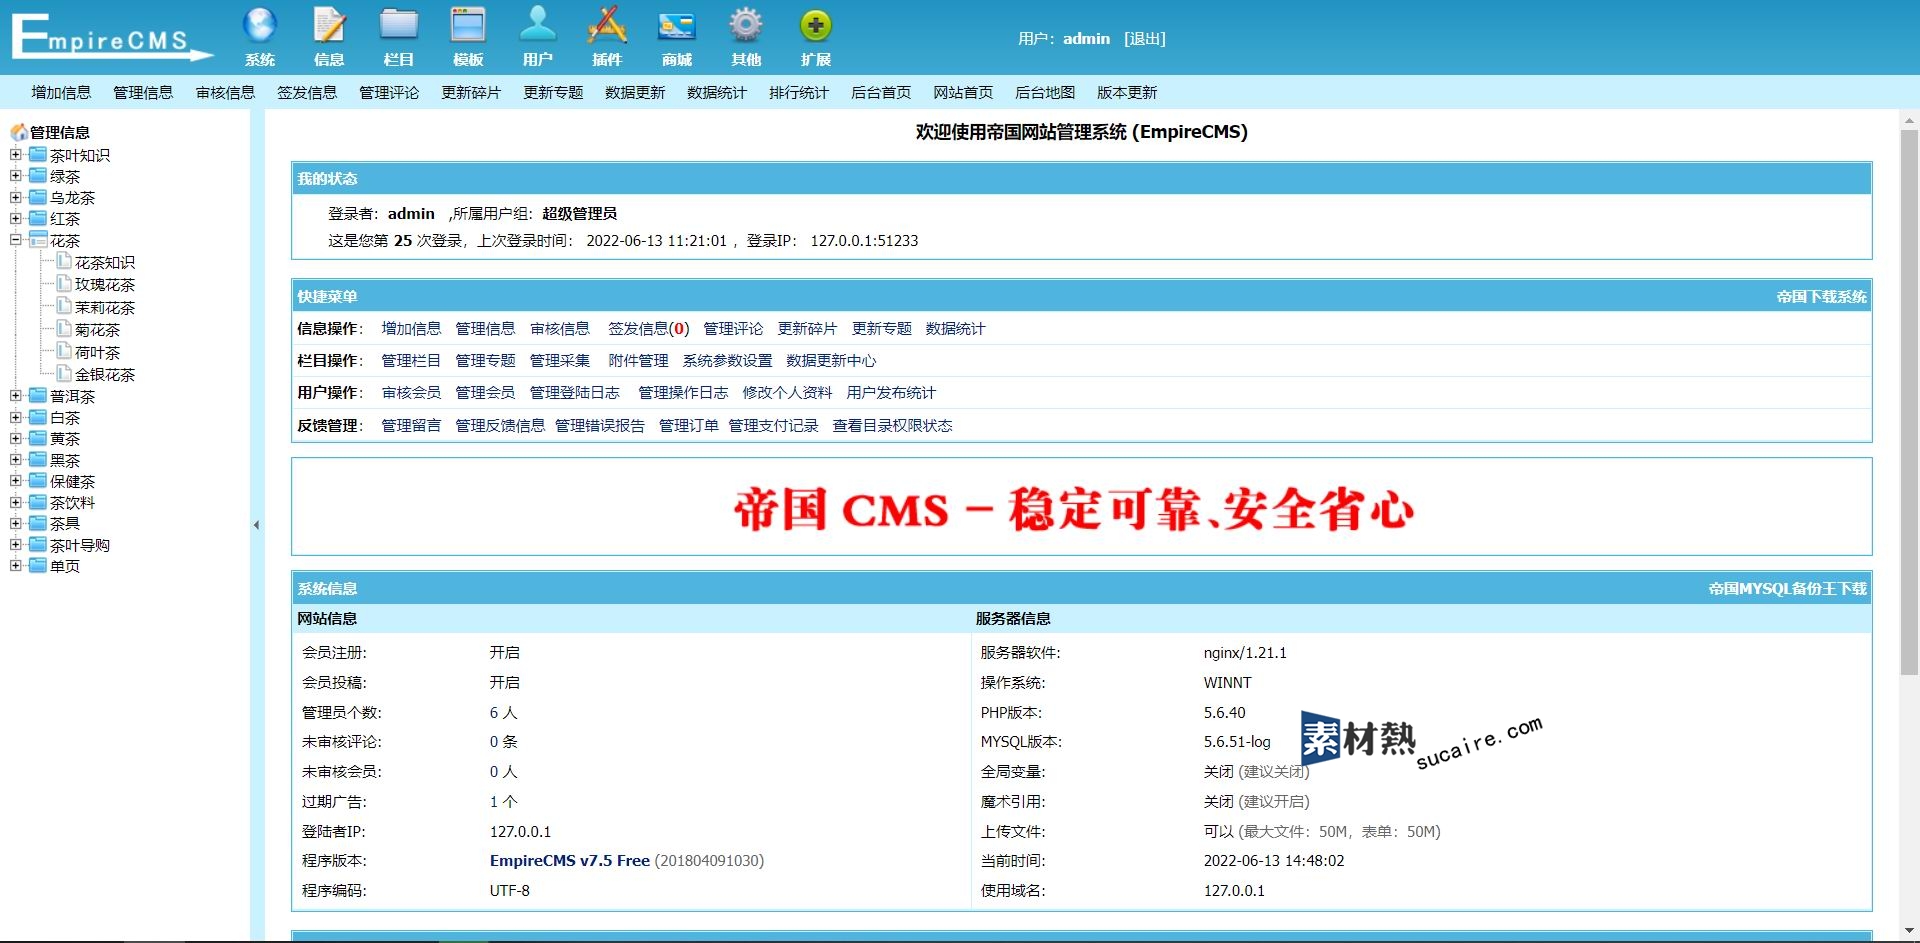Open 版本更新 in top menu bar
The width and height of the screenshot is (1920, 943).
(x=1127, y=93)
